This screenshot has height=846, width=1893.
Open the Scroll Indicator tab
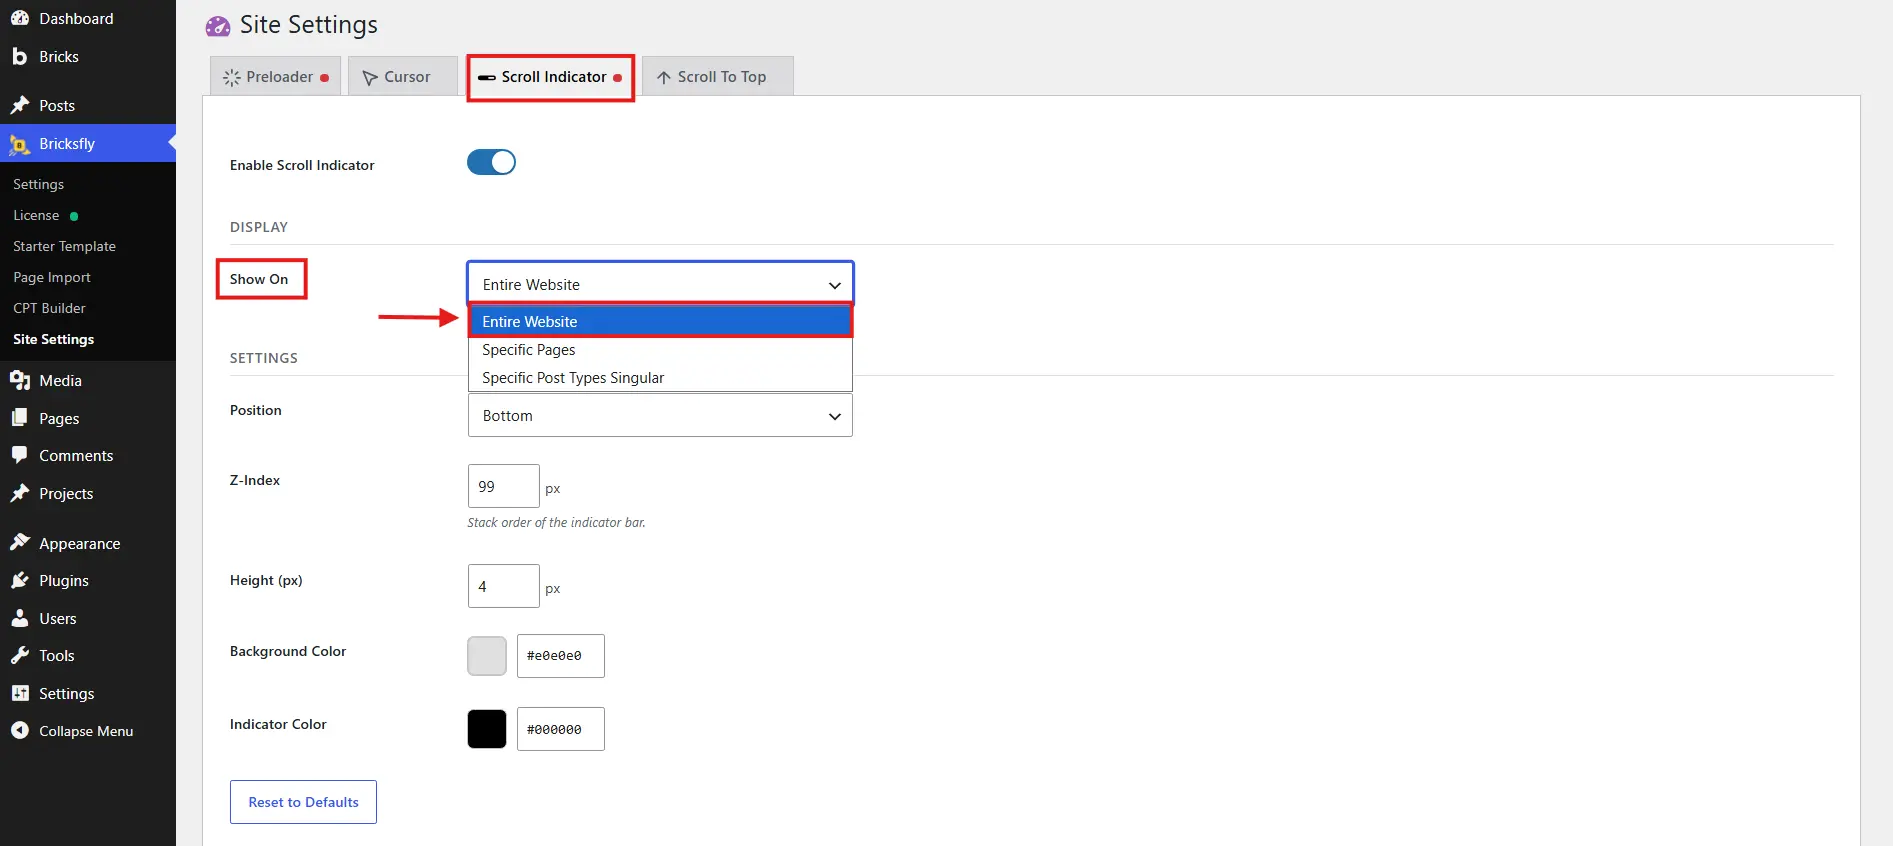550,77
